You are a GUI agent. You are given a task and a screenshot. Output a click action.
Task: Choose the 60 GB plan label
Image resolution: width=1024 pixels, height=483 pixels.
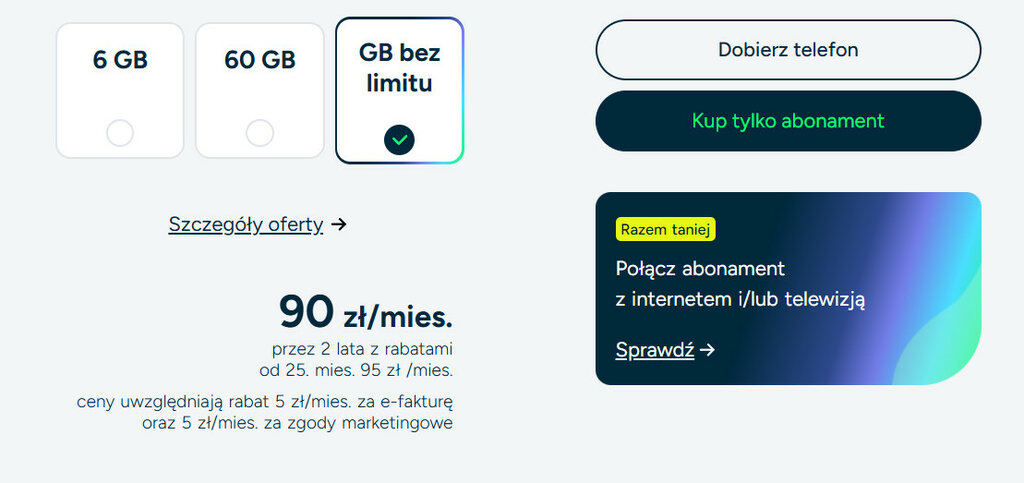260,60
